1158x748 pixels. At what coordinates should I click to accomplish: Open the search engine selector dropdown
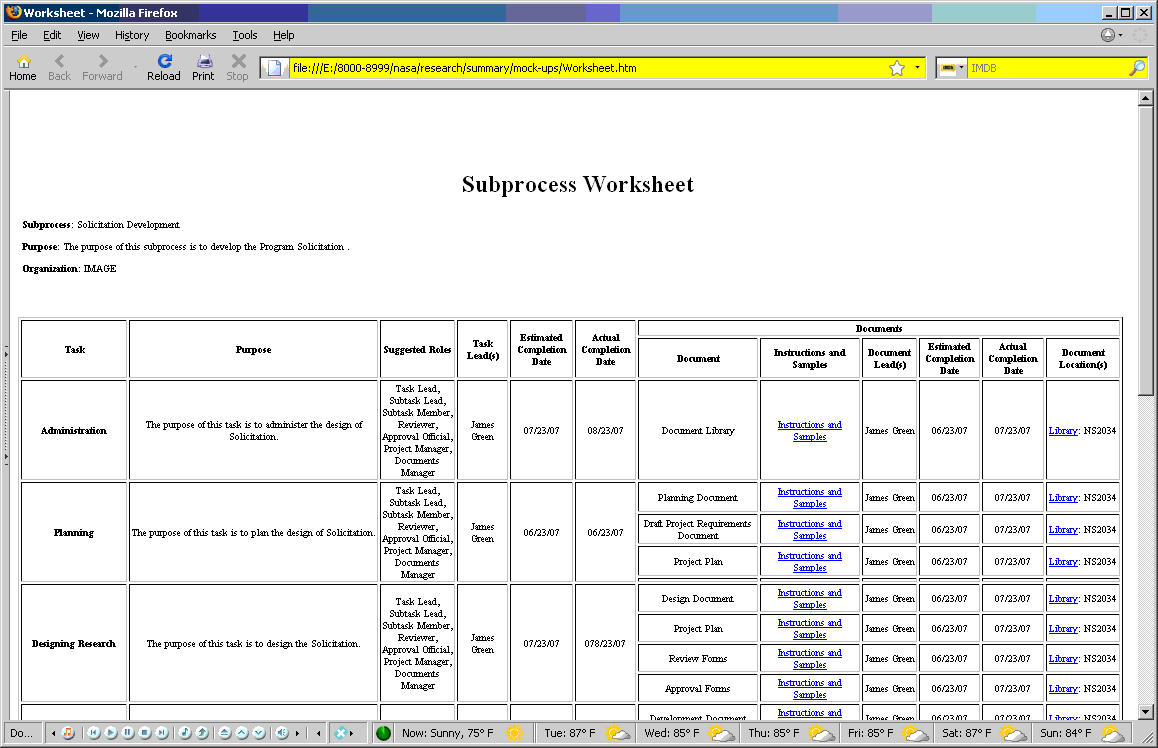[961, 67]
